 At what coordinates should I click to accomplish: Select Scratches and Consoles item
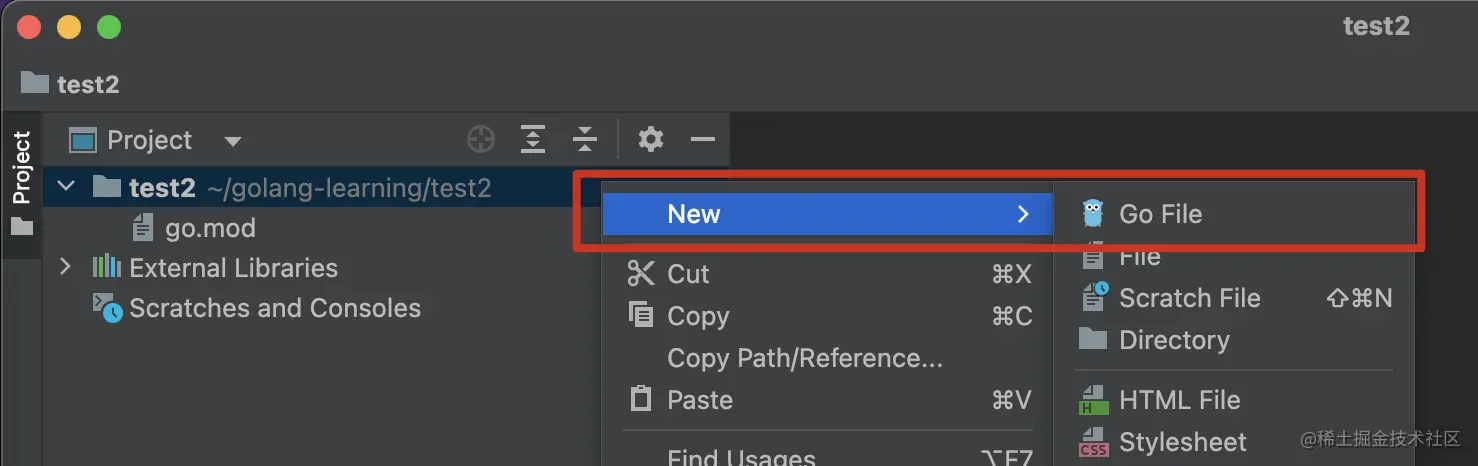click(x=274, y=308)
